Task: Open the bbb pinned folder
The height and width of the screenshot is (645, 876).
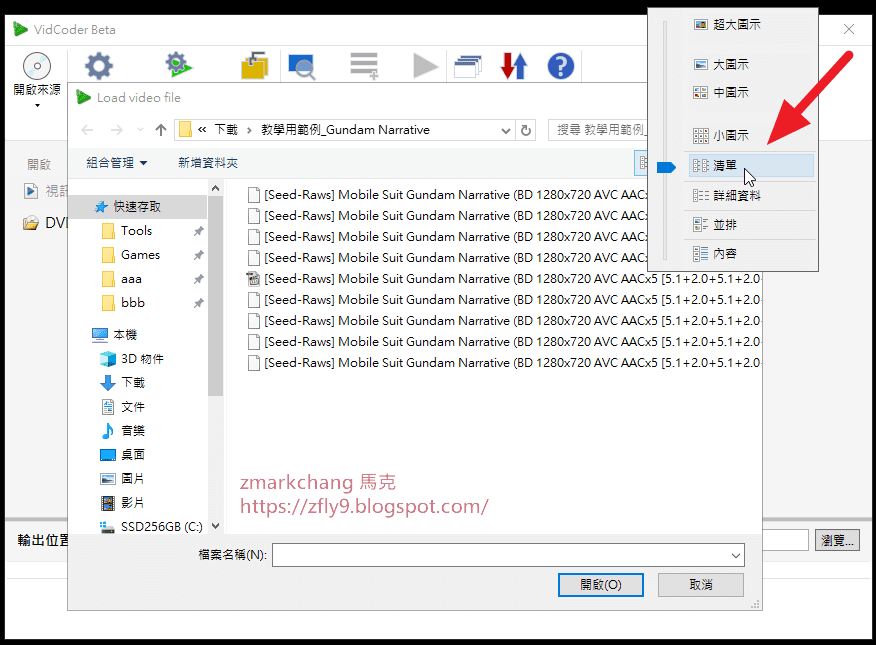Action: (x=133, y=303)
